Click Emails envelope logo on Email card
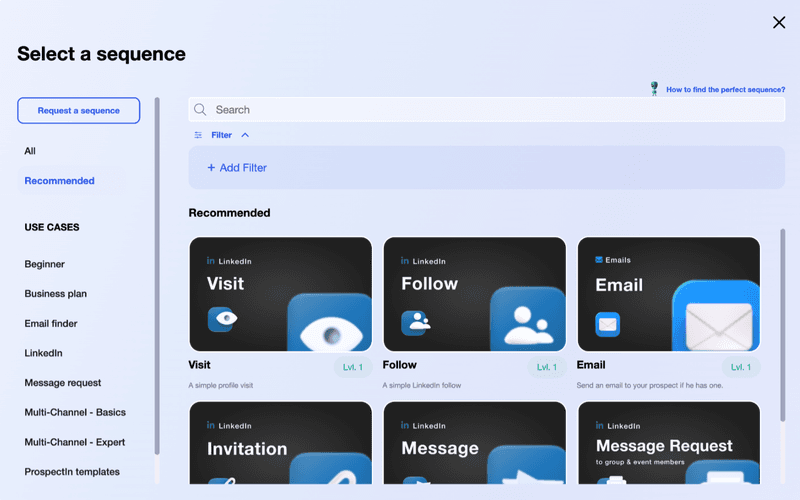The image size is (800, 500). [599, 260]
